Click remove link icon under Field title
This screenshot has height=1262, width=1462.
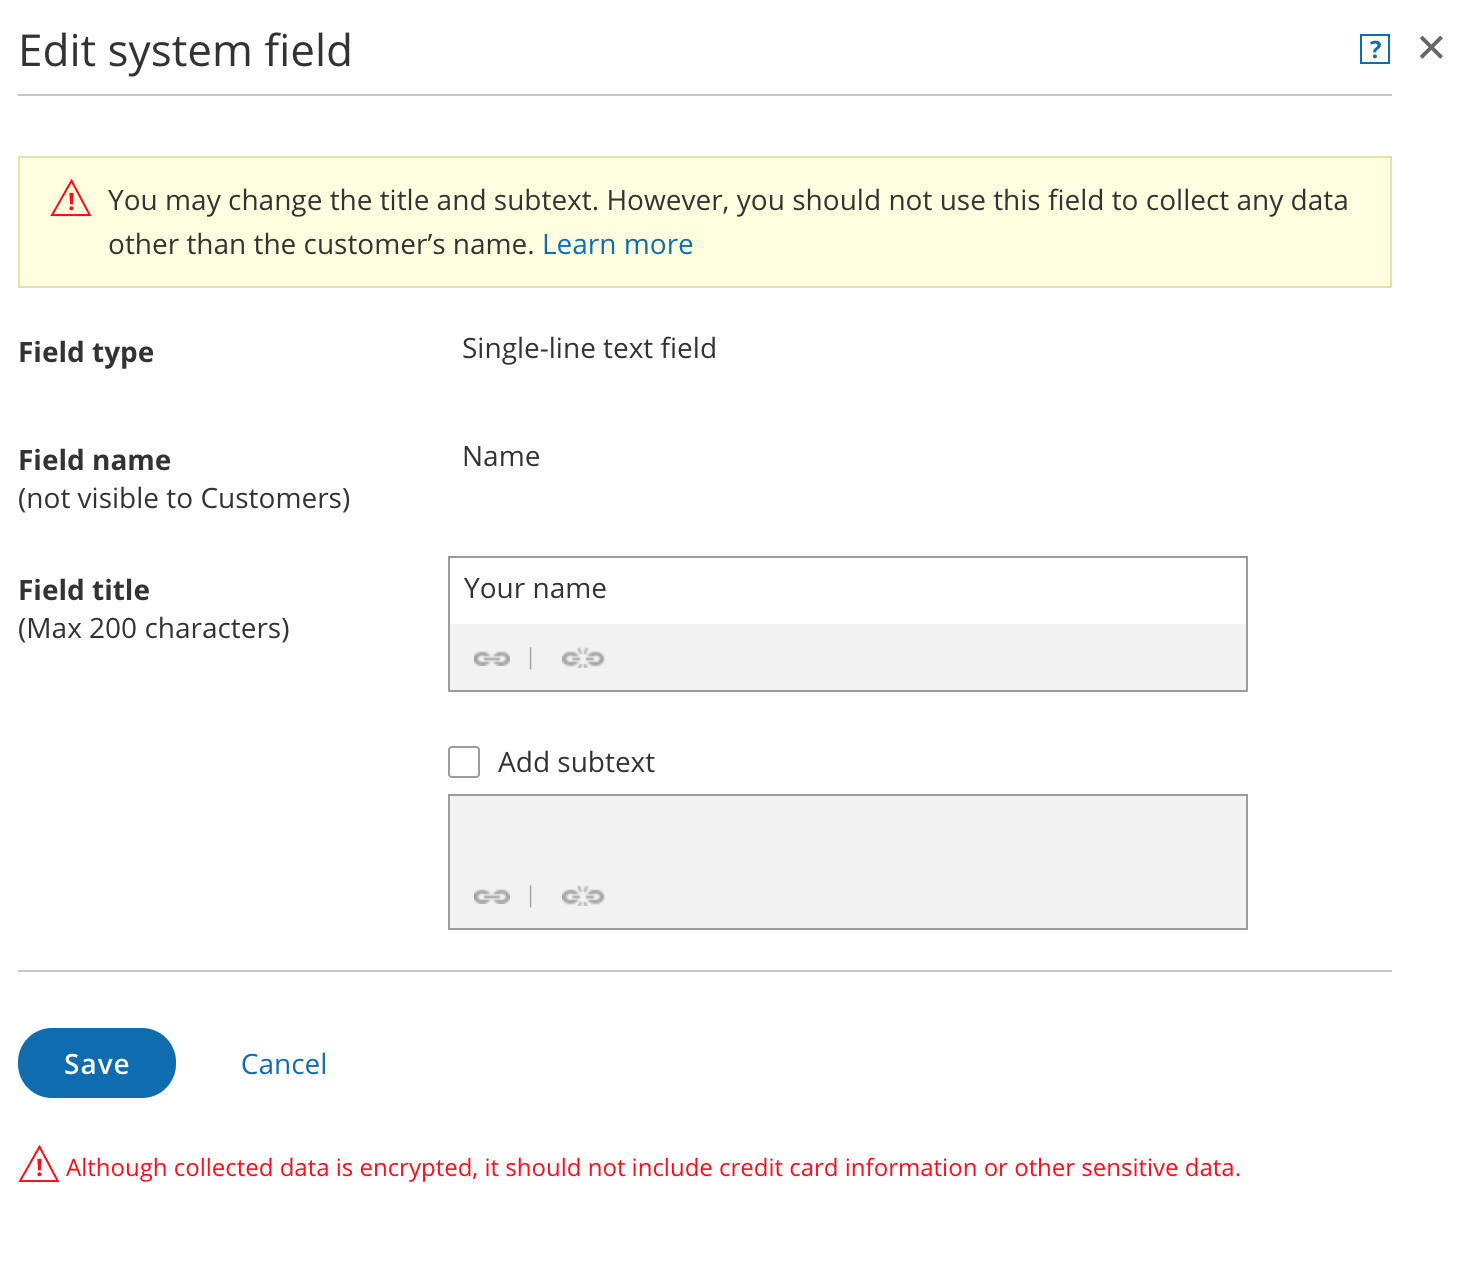pyautogui.click(x=582, y=658)
